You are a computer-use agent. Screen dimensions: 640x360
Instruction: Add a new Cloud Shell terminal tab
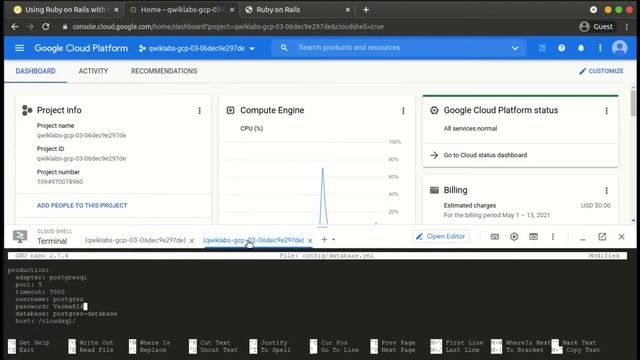(324, 240)
